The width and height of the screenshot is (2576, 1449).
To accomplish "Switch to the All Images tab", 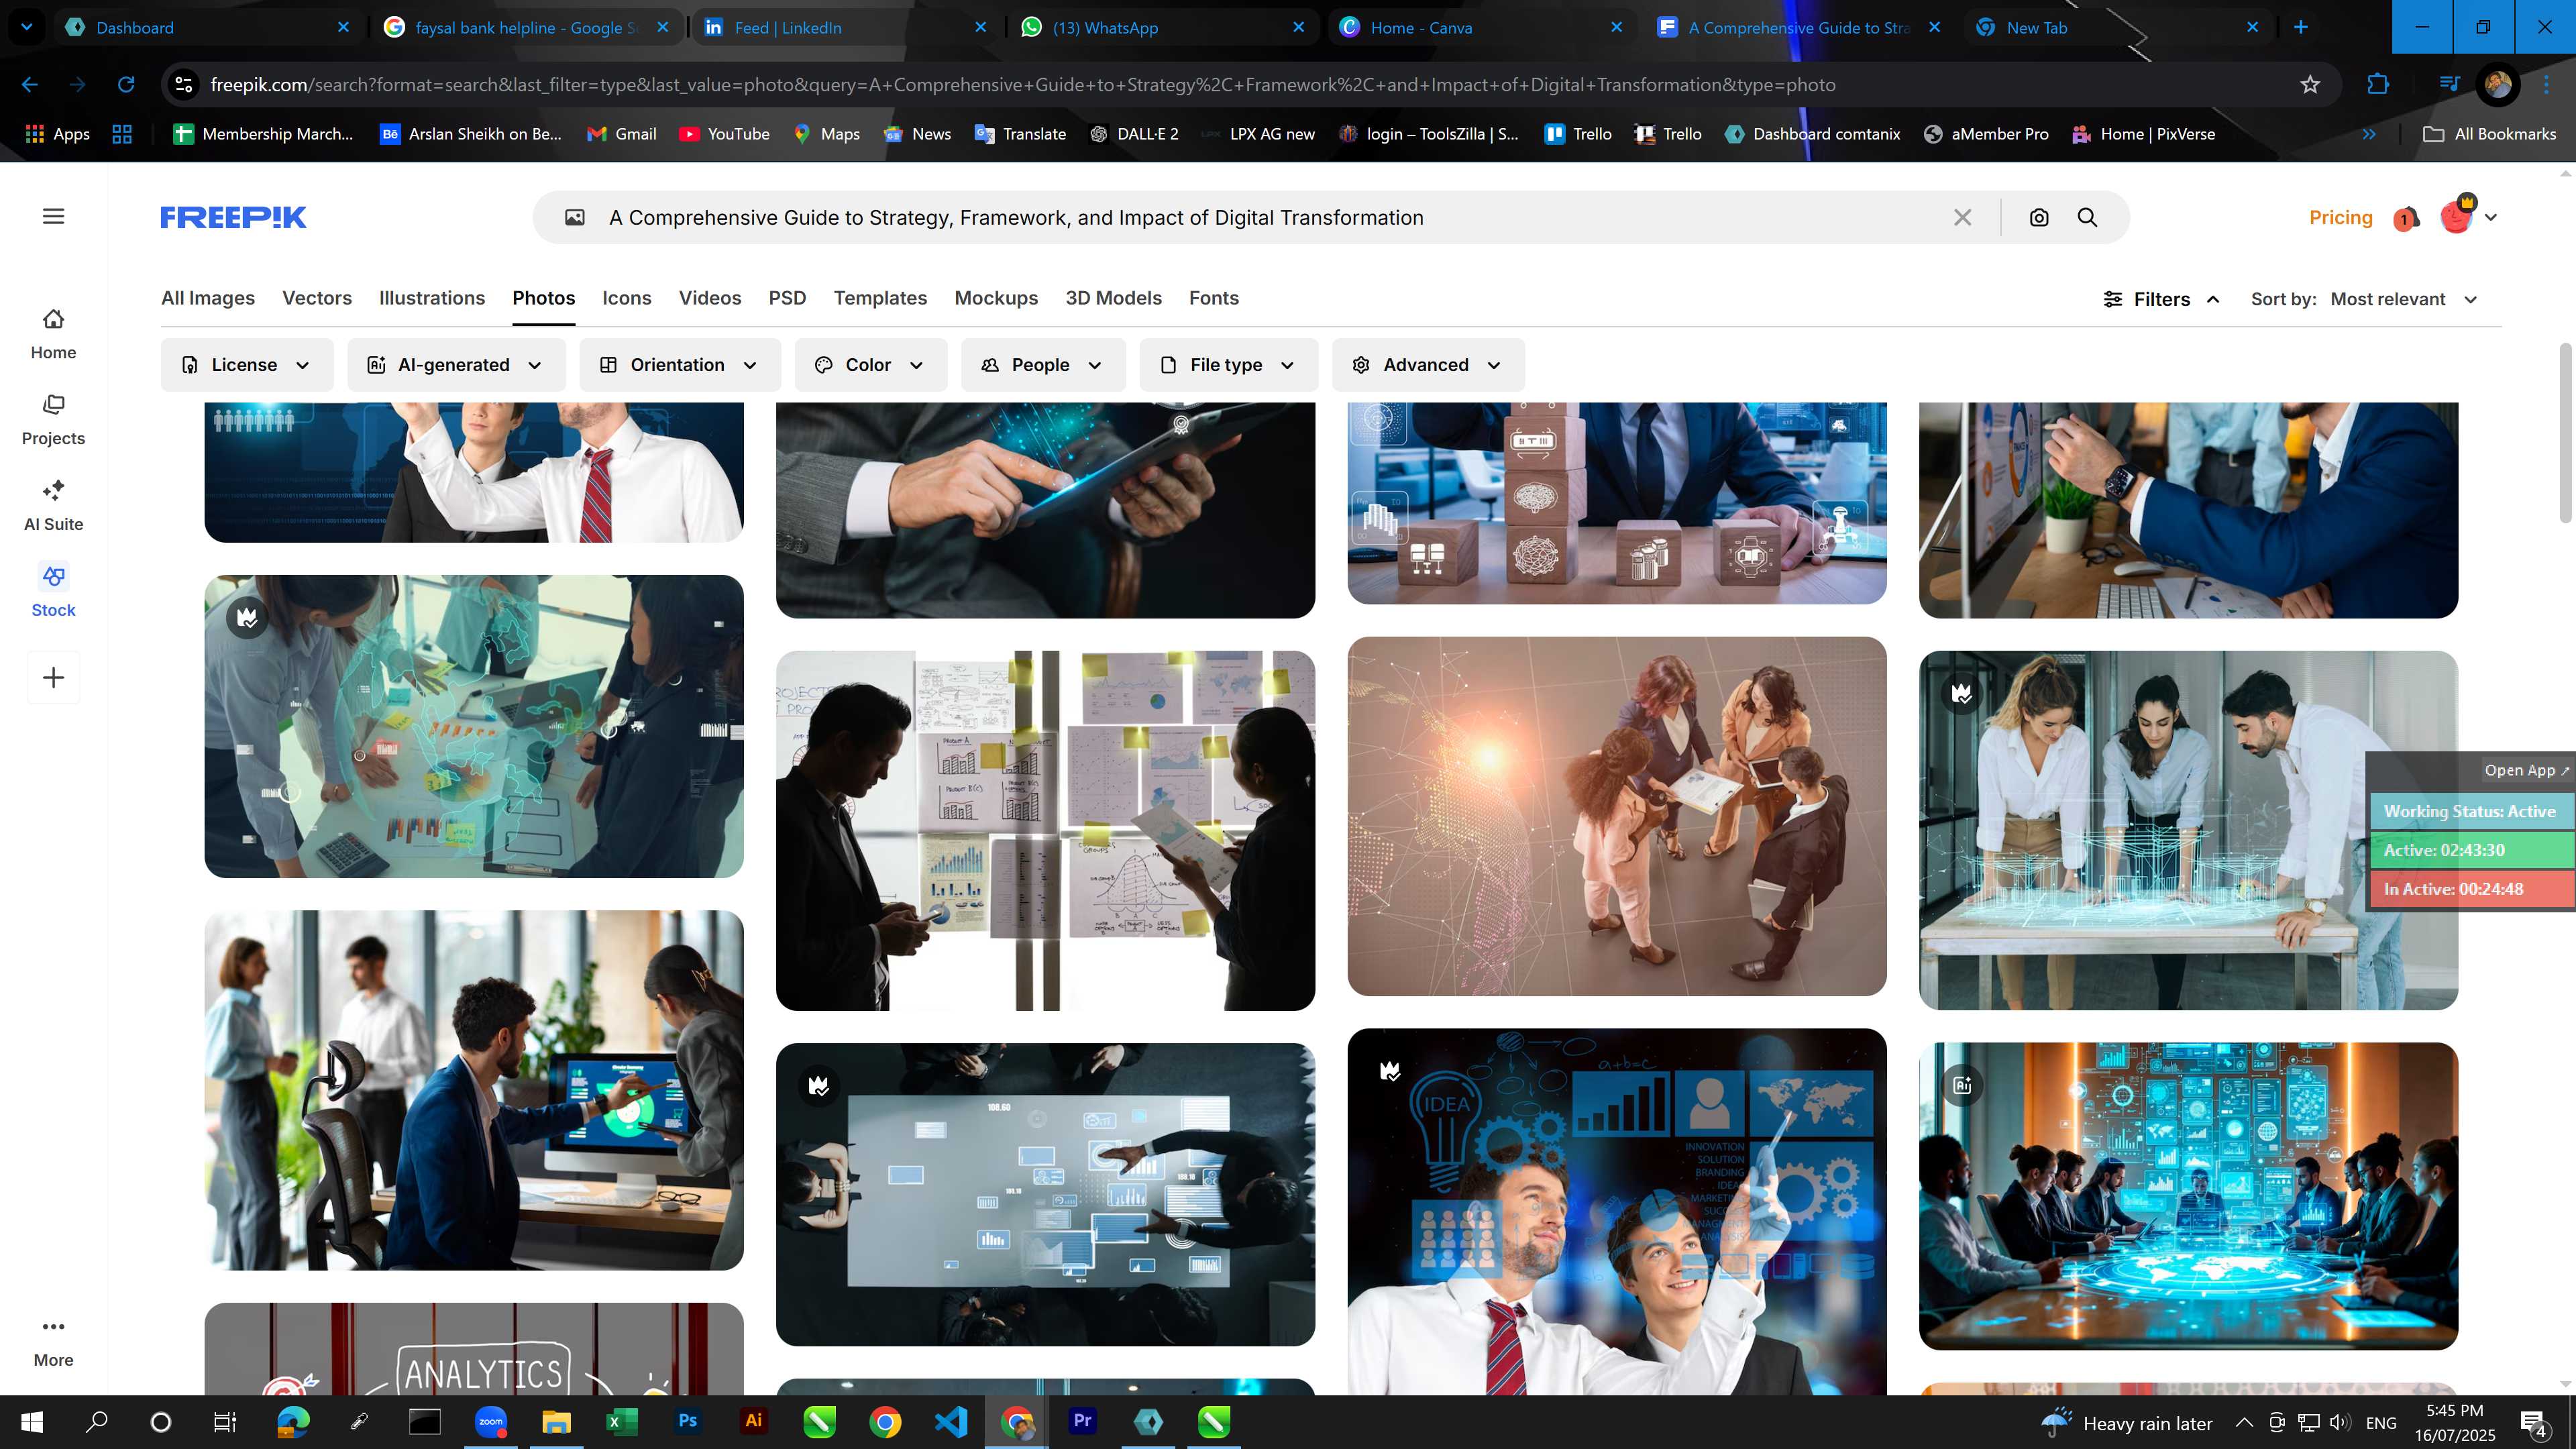I will [208, 298].
